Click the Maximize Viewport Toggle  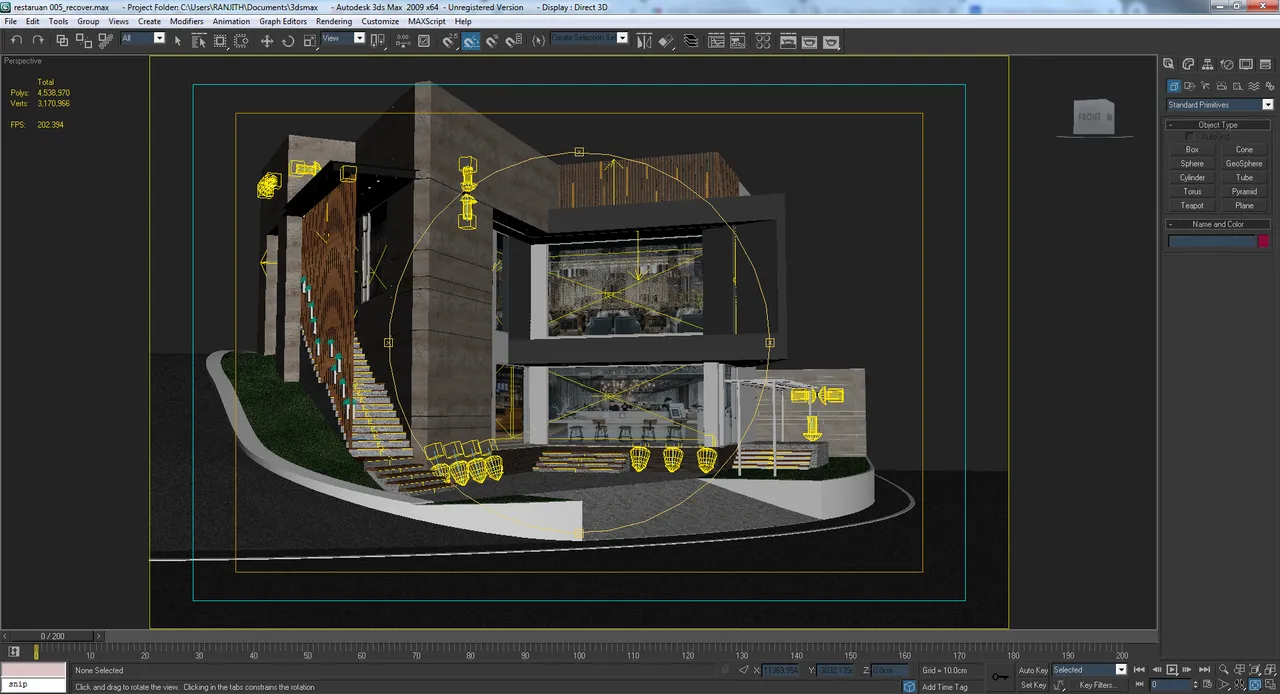pyautogui.click(x=1270, y=685)
